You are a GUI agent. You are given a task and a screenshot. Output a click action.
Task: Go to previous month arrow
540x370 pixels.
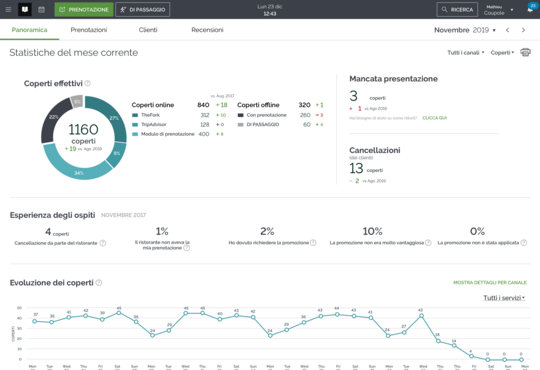pos(508,30)
